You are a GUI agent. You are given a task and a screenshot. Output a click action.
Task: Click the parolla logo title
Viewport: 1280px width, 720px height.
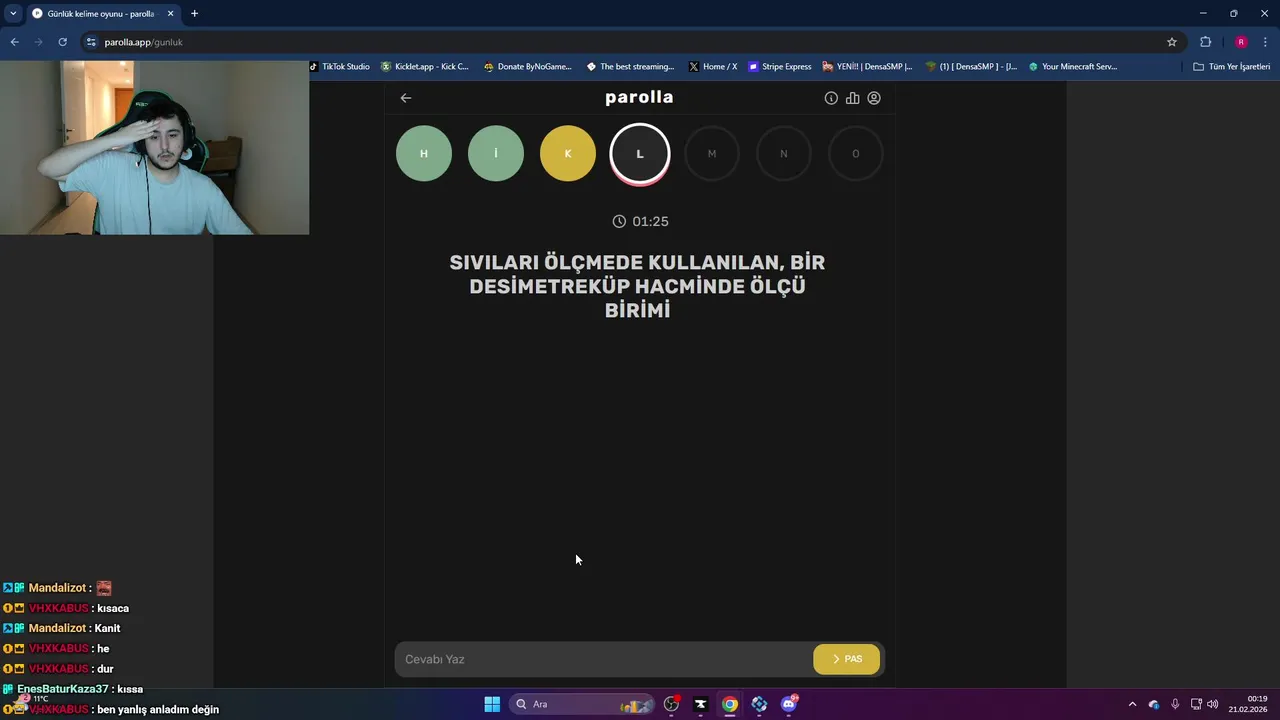(x=639, y=97)
